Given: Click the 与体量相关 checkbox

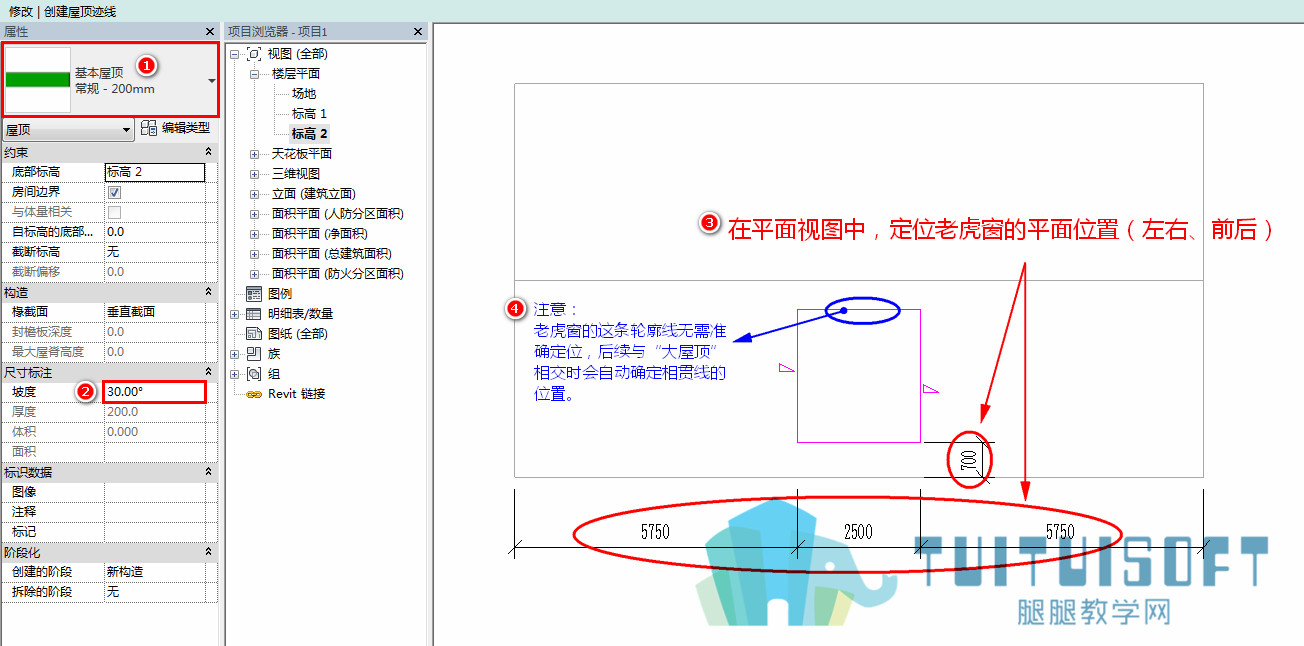Looking at the screenshot, I should [x=114, y=212].
